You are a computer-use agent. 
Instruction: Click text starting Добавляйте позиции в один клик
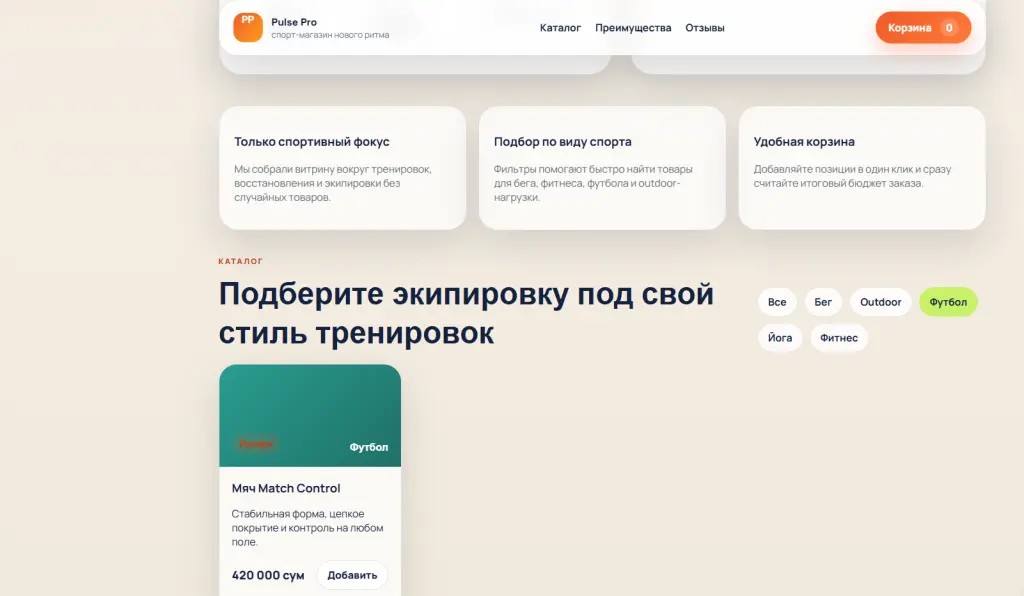(852, 176)
